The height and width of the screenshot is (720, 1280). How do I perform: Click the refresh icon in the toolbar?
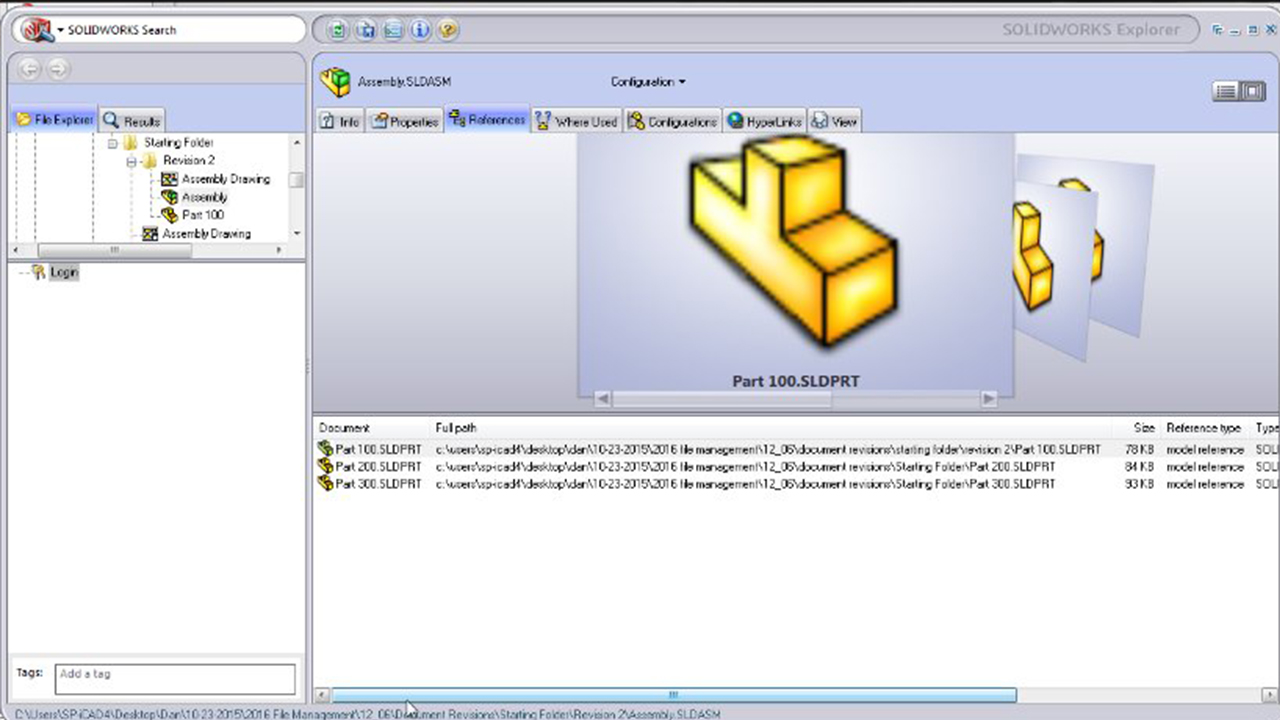pyautogui.click(x=337, y=30)
